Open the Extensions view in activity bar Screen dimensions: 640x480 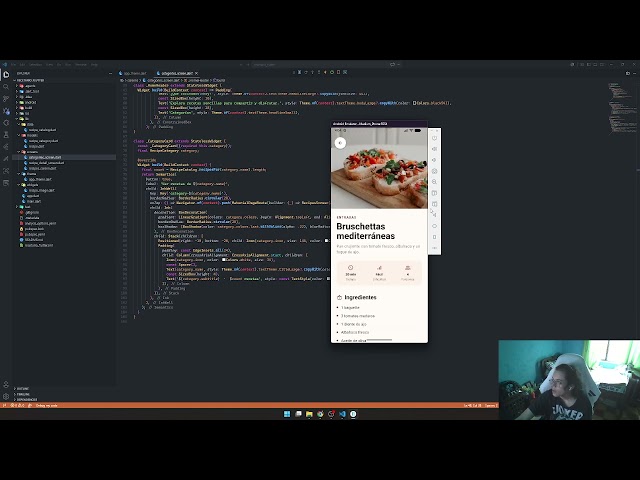tap(6, 123)
